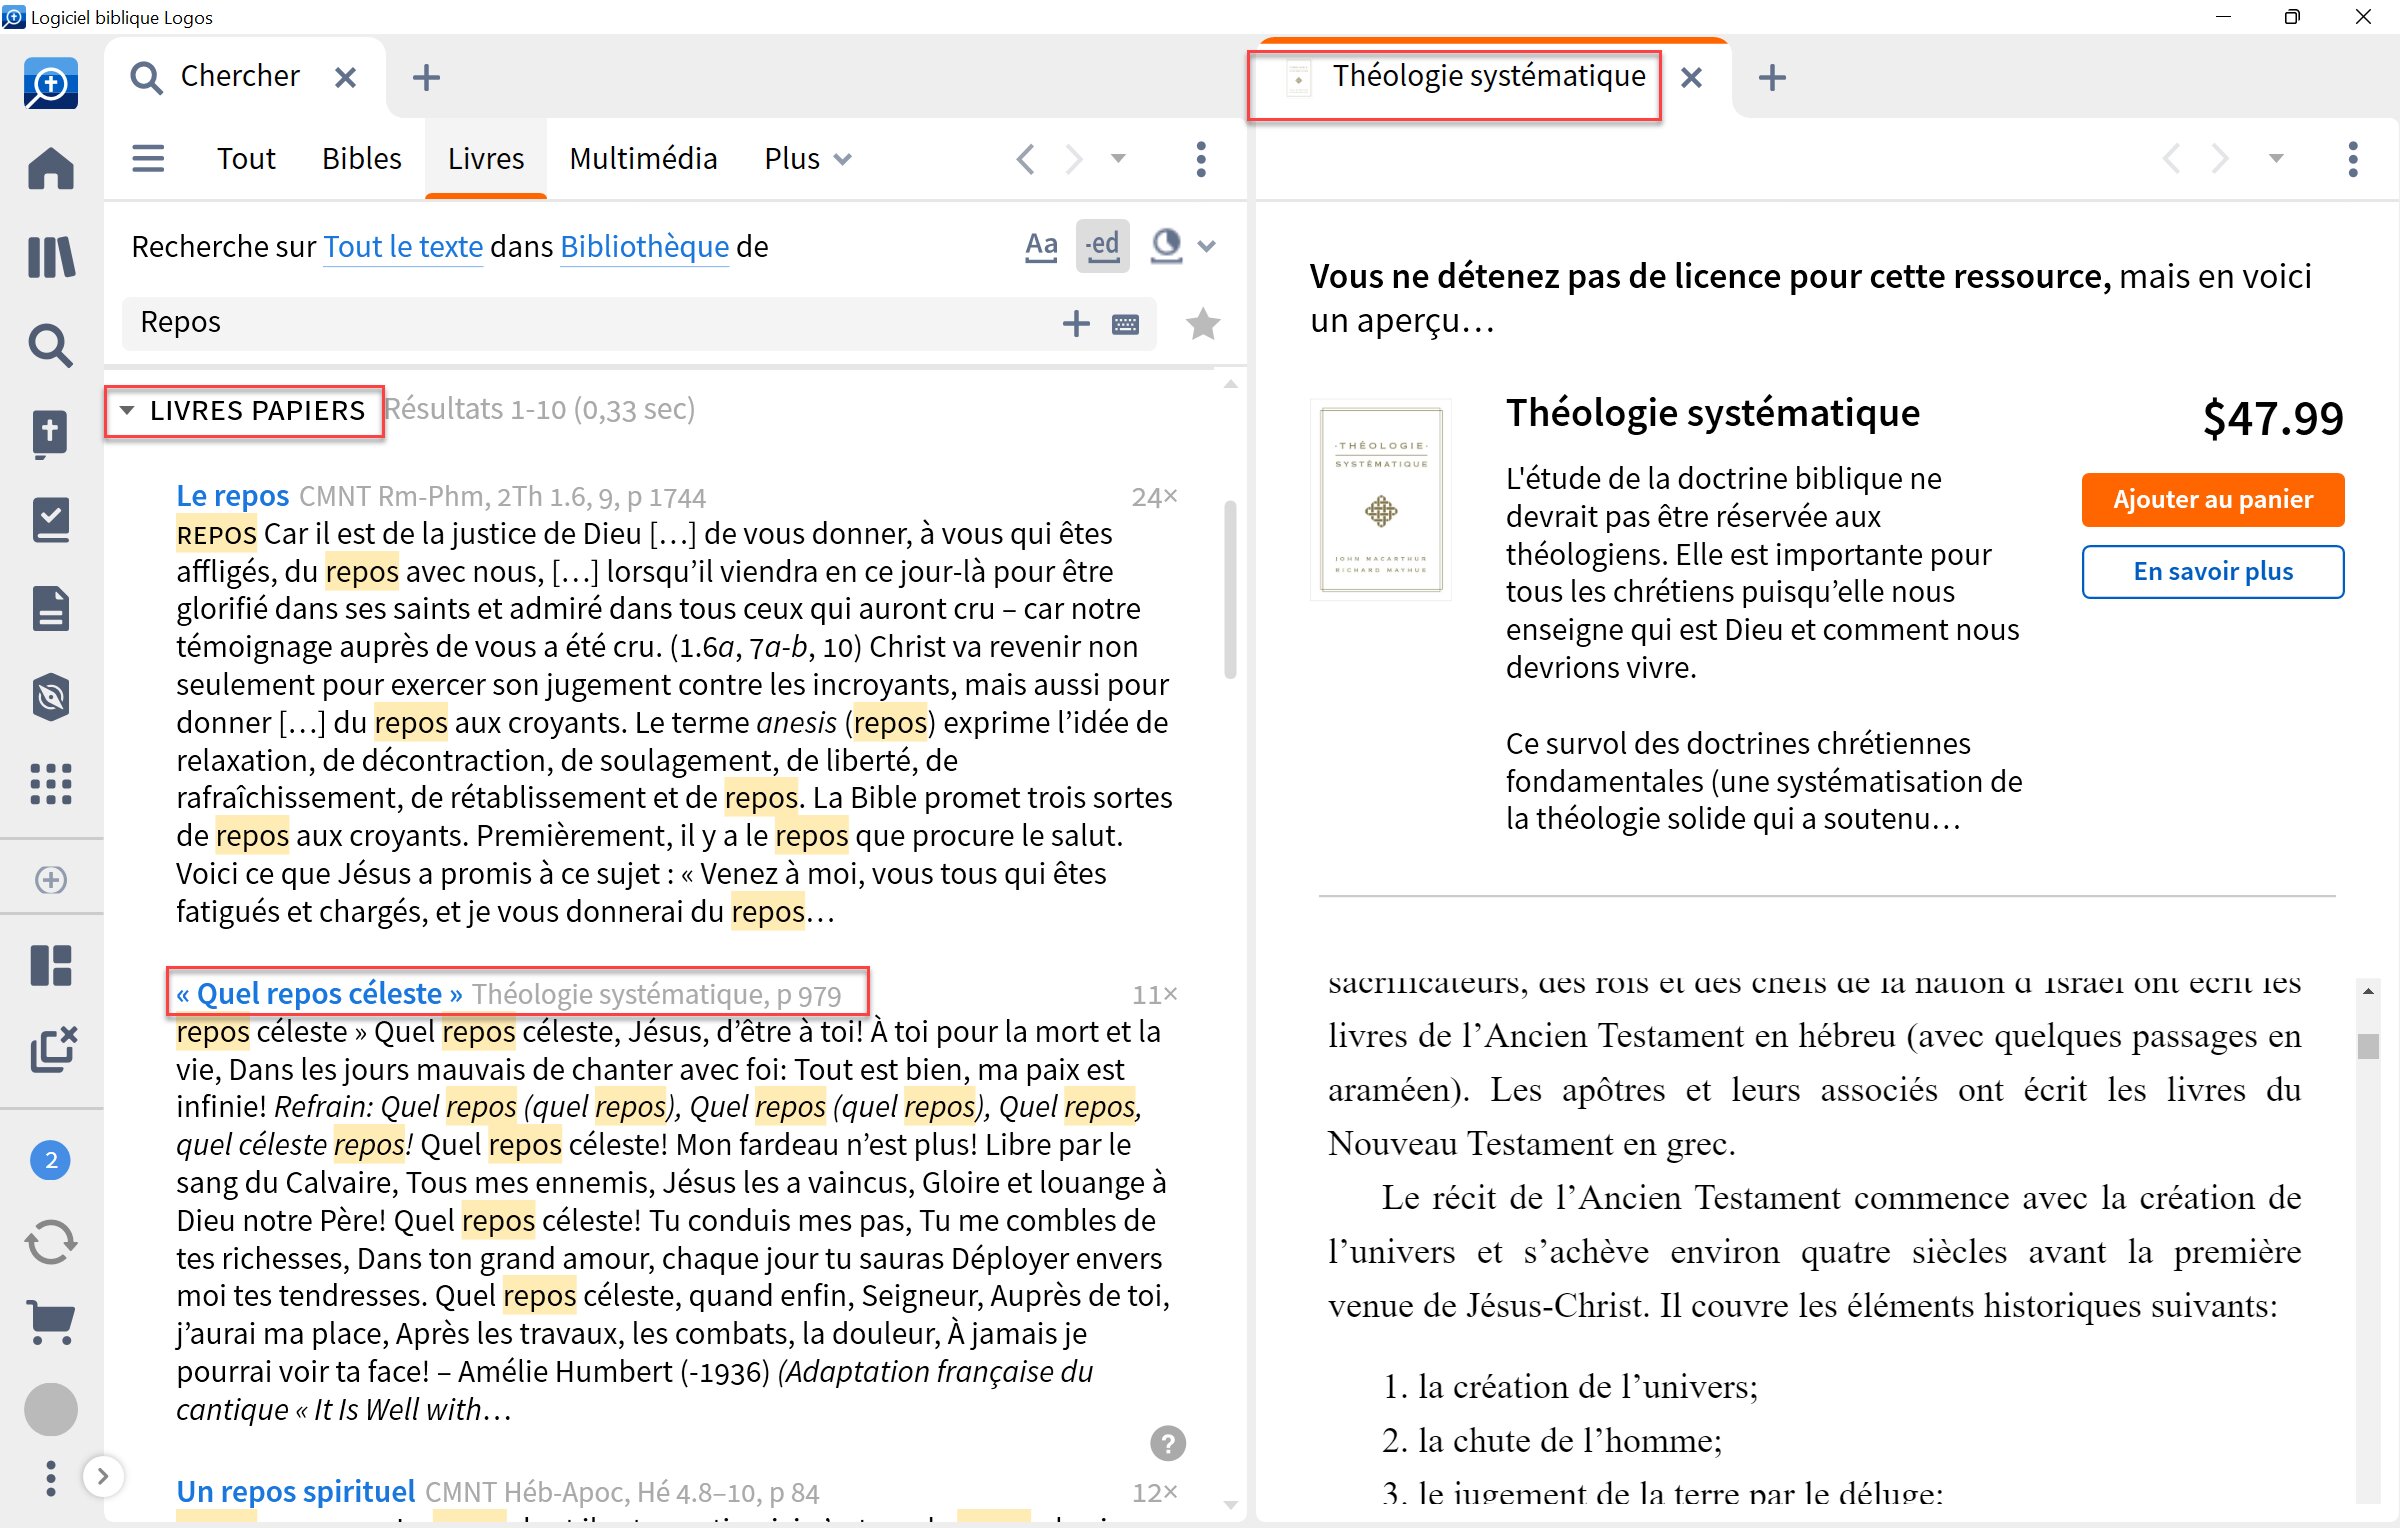Viewport: 2400px width, 1528px height.
Task: Open « Quel repos céleste » search result
Action: point(319,993)
